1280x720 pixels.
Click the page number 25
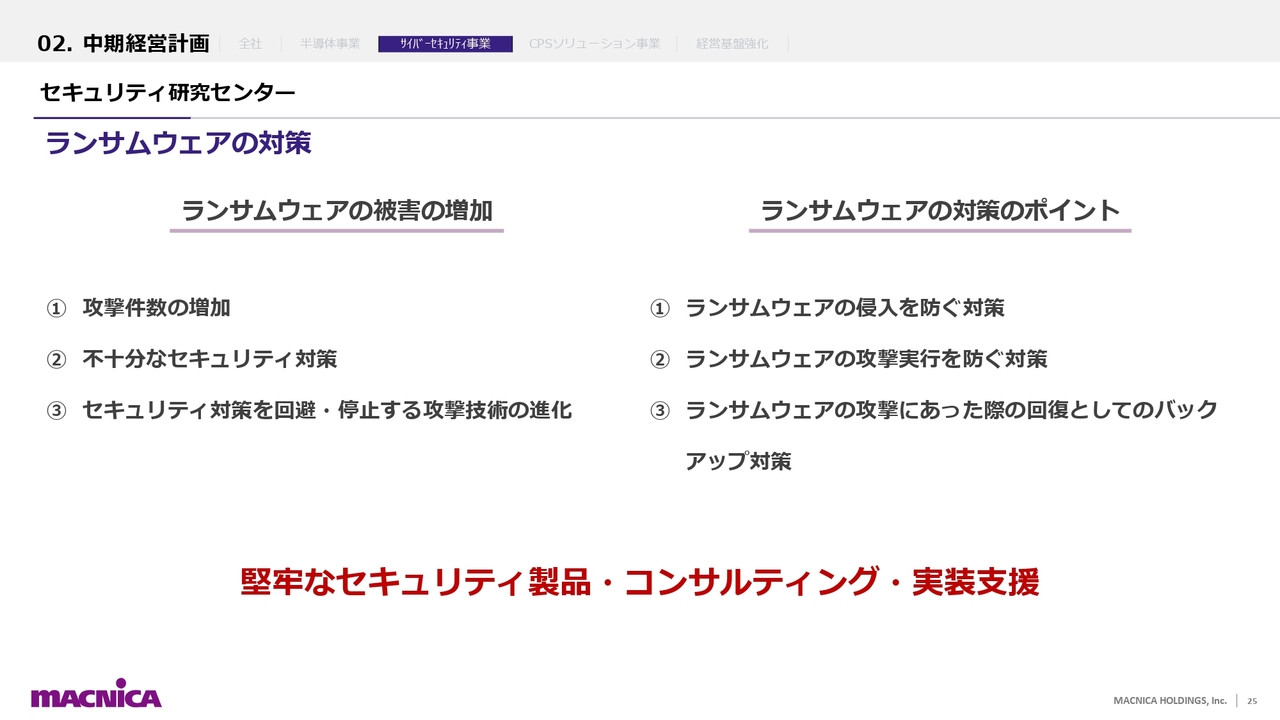pyautogui.click(x=1251, y=701)
